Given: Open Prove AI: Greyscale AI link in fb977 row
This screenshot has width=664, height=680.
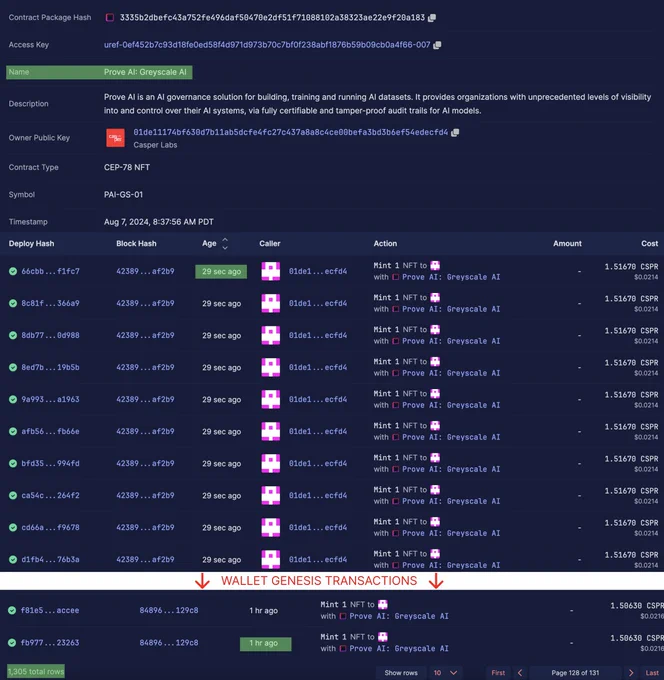Looking at the screenshot, I should (x=399, y=648).
